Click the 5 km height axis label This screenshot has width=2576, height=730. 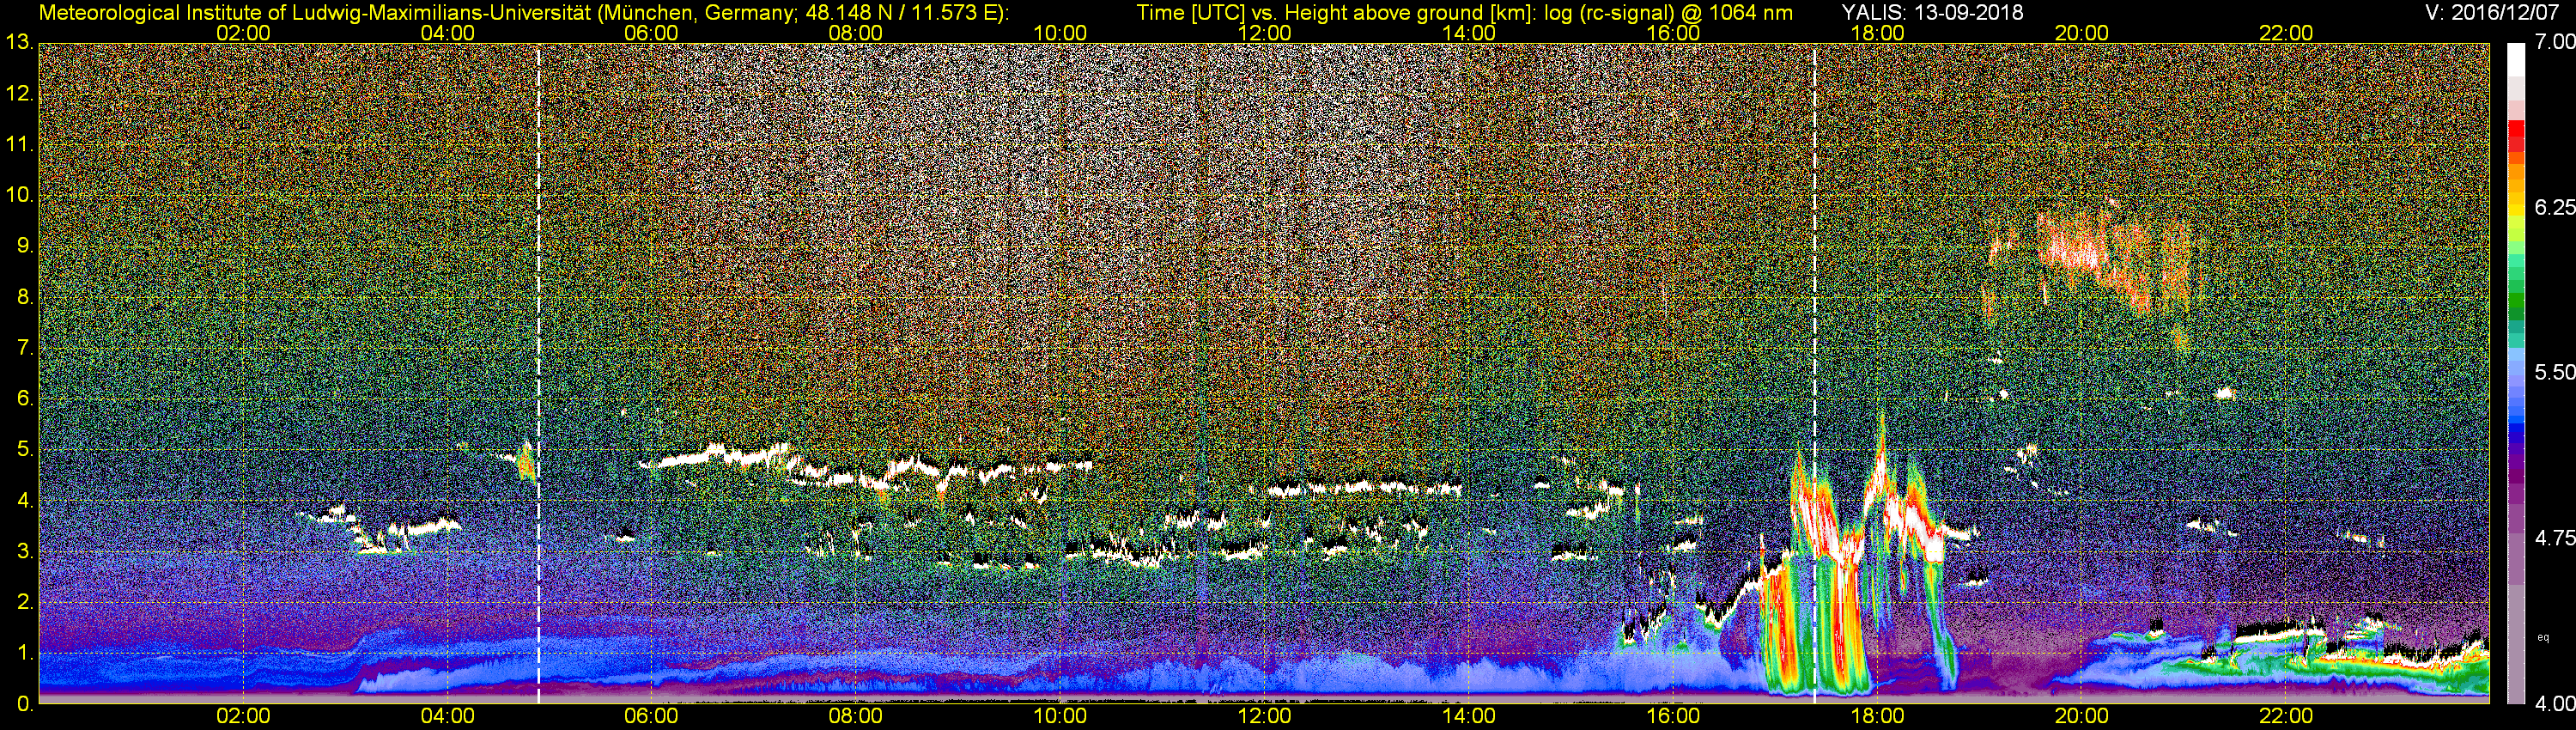point(24,450)
